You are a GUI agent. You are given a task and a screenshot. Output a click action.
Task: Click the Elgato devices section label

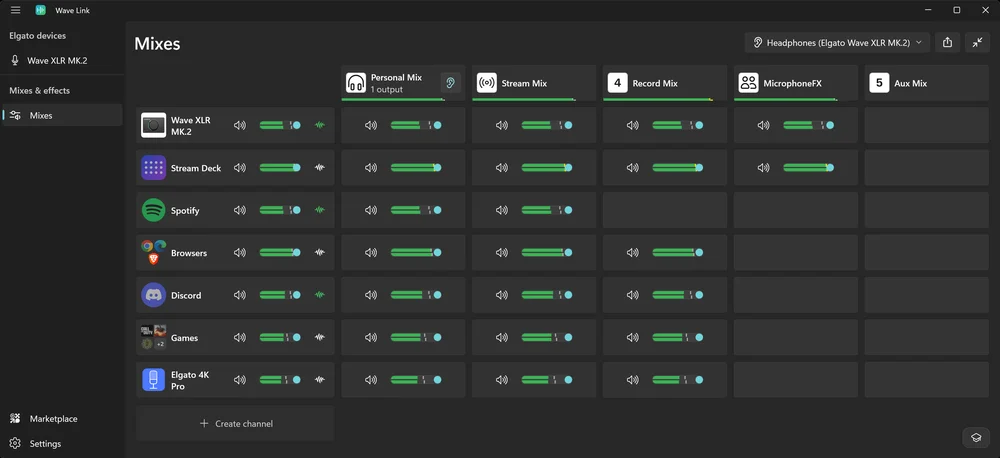[x=37, y=36]
